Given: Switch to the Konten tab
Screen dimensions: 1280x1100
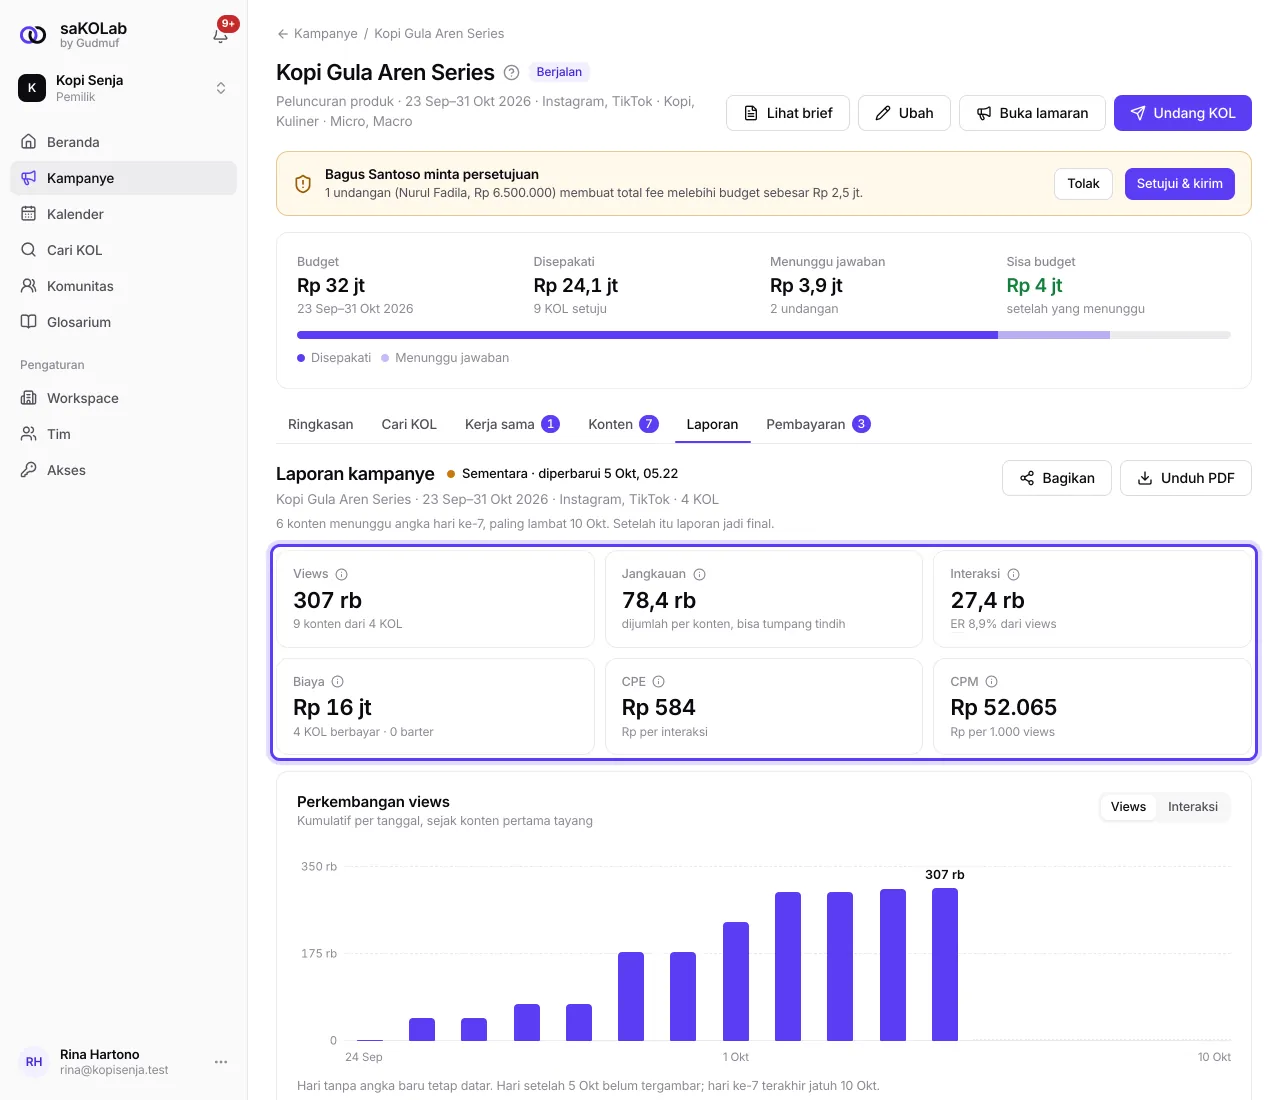Looking at the screenshot, I should click(x=623, y=425).
